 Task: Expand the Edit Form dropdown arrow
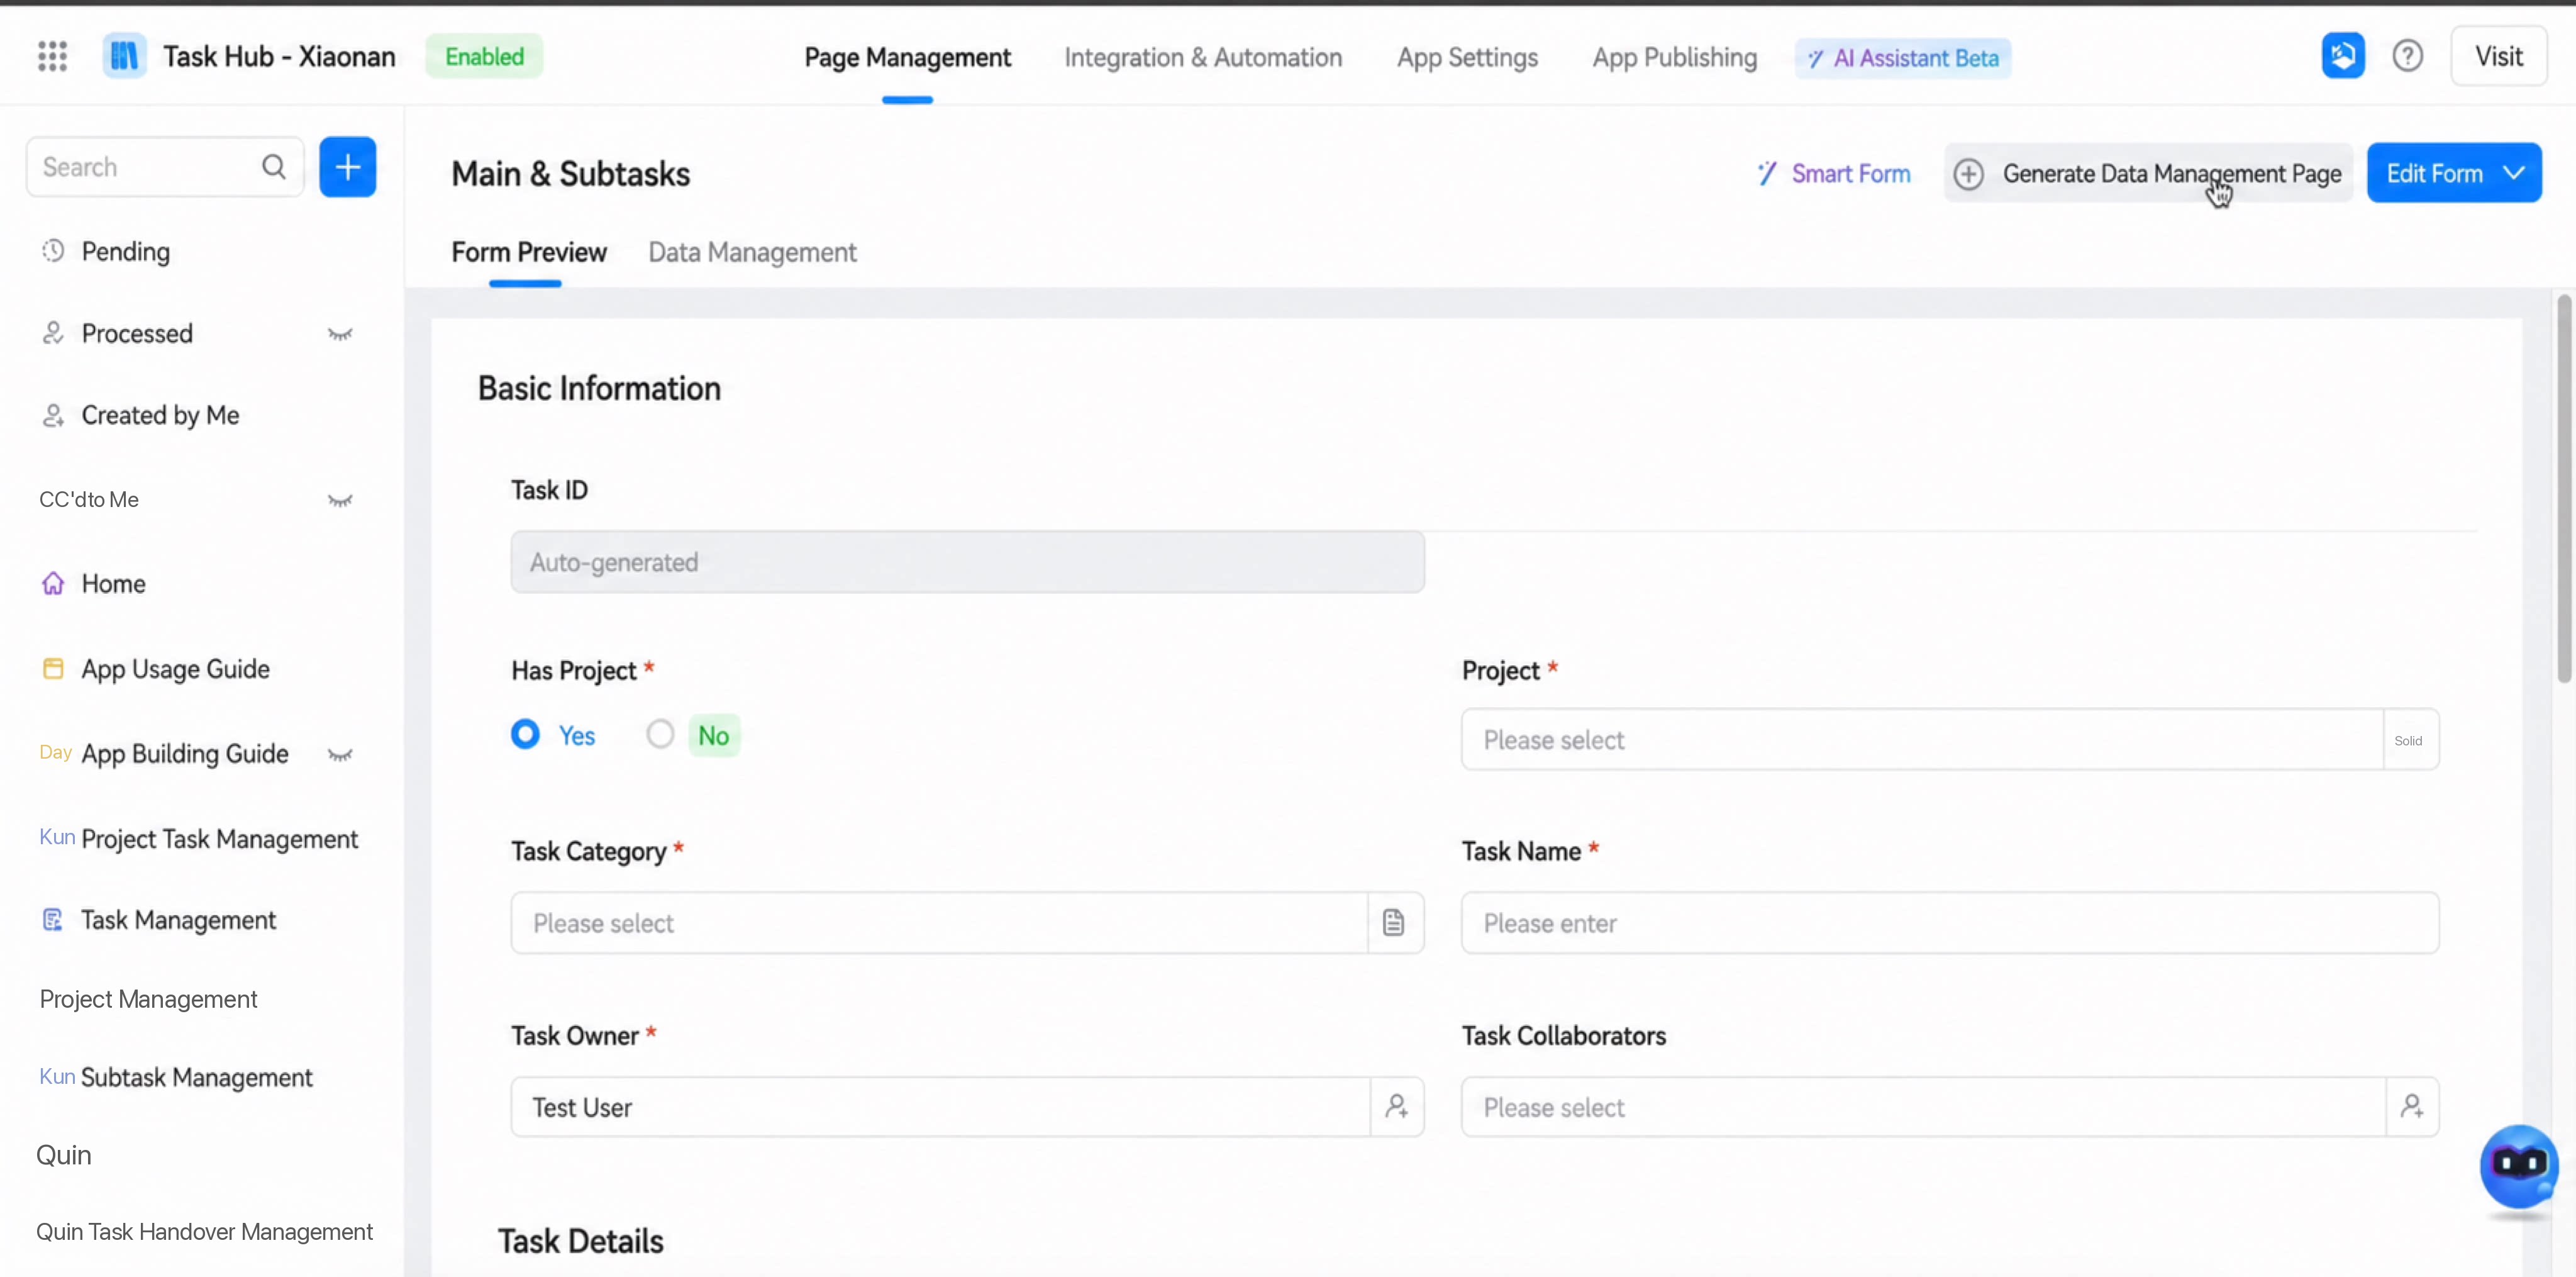[x=2513, y=173]
